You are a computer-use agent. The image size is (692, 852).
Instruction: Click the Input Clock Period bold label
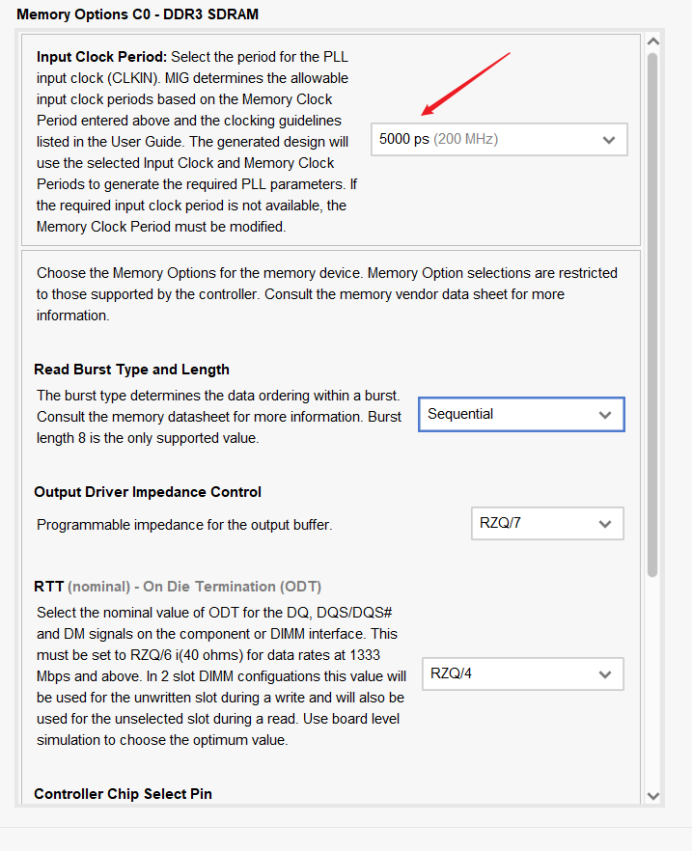pos(100,56)
